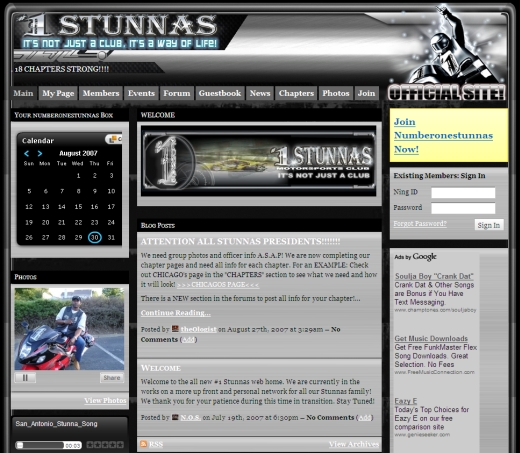Viewport: 520px width, 453px height.
Task: Rate the song using star icons
Action: click(105, 445)
